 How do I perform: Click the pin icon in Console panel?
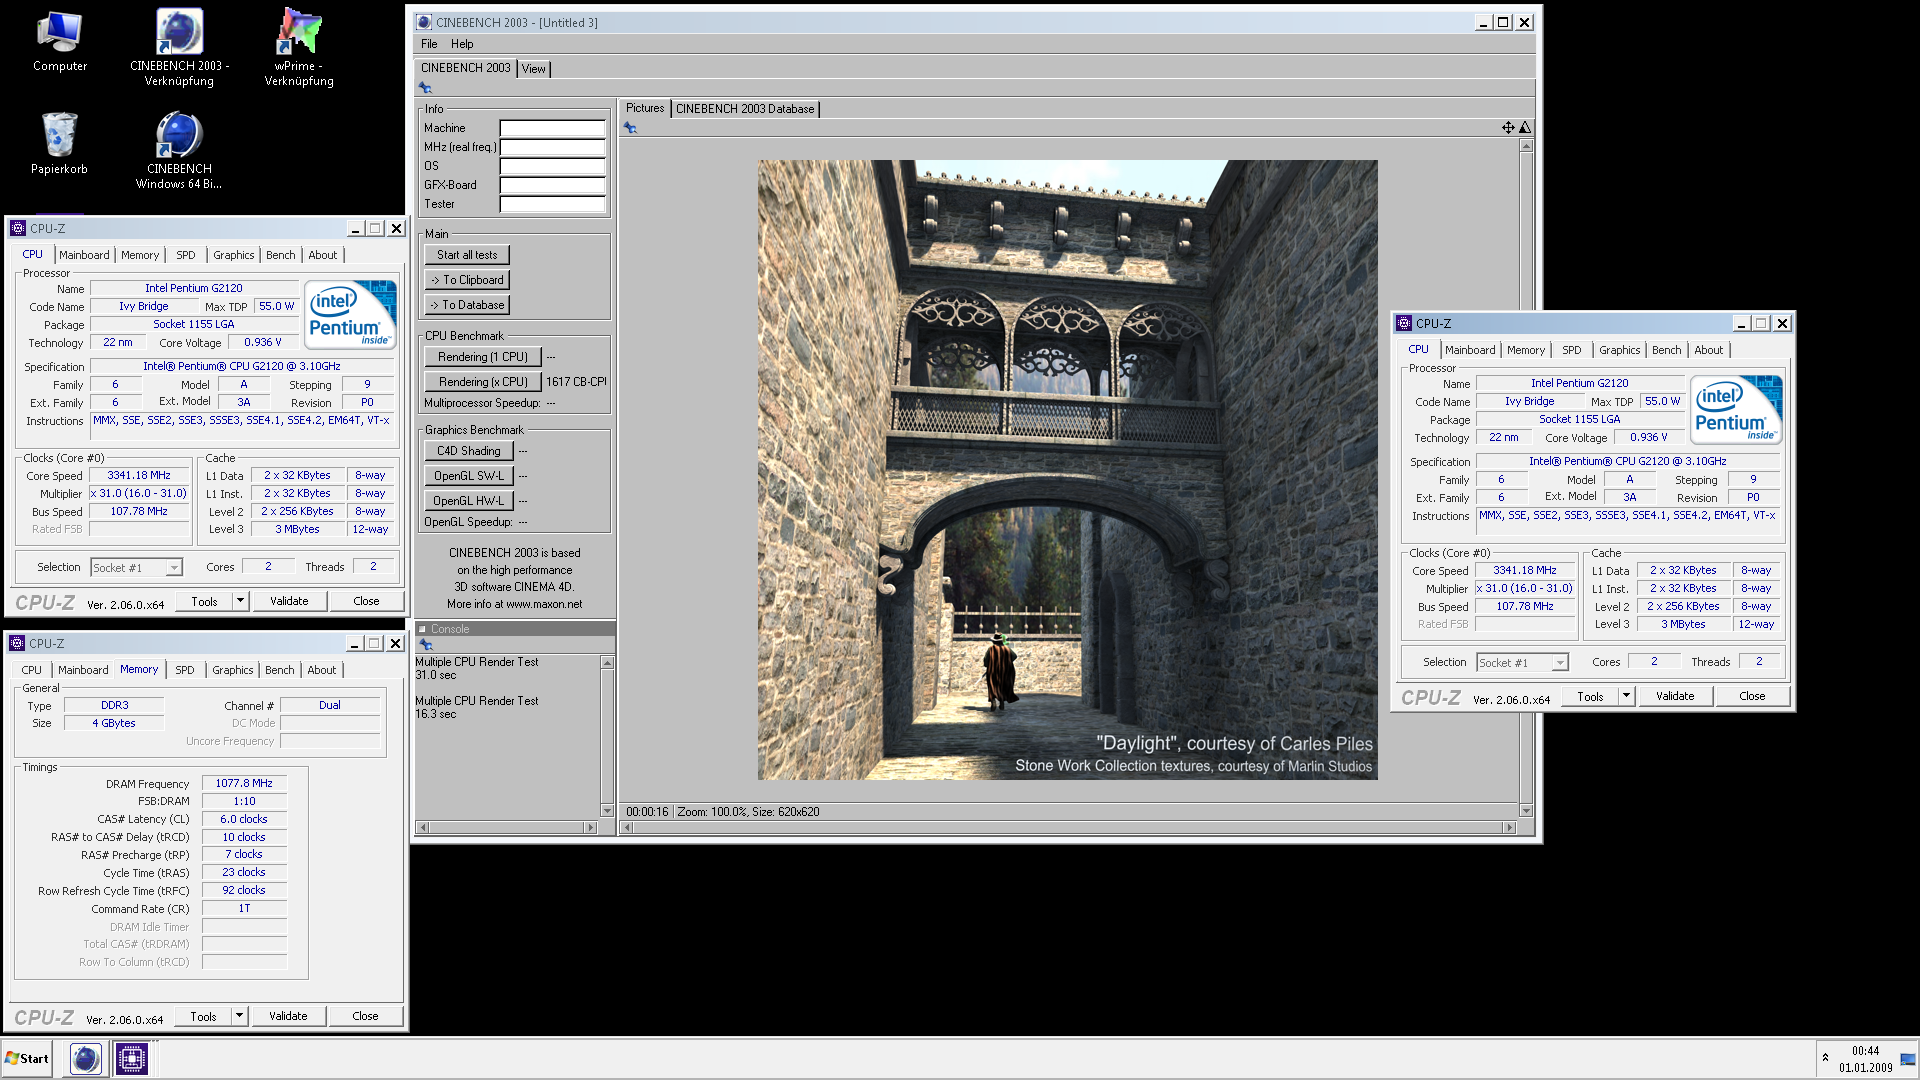425,645
